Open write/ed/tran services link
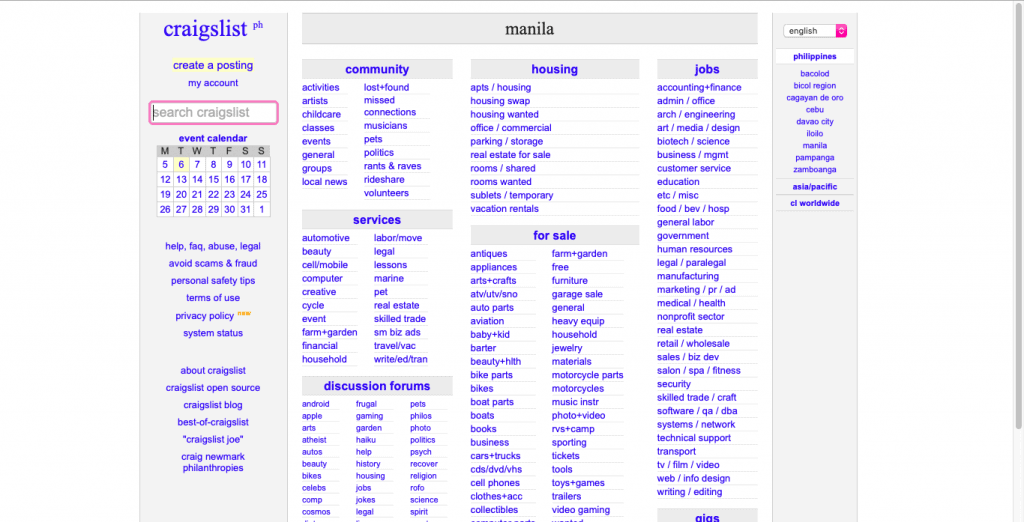 tap(401, 359)
